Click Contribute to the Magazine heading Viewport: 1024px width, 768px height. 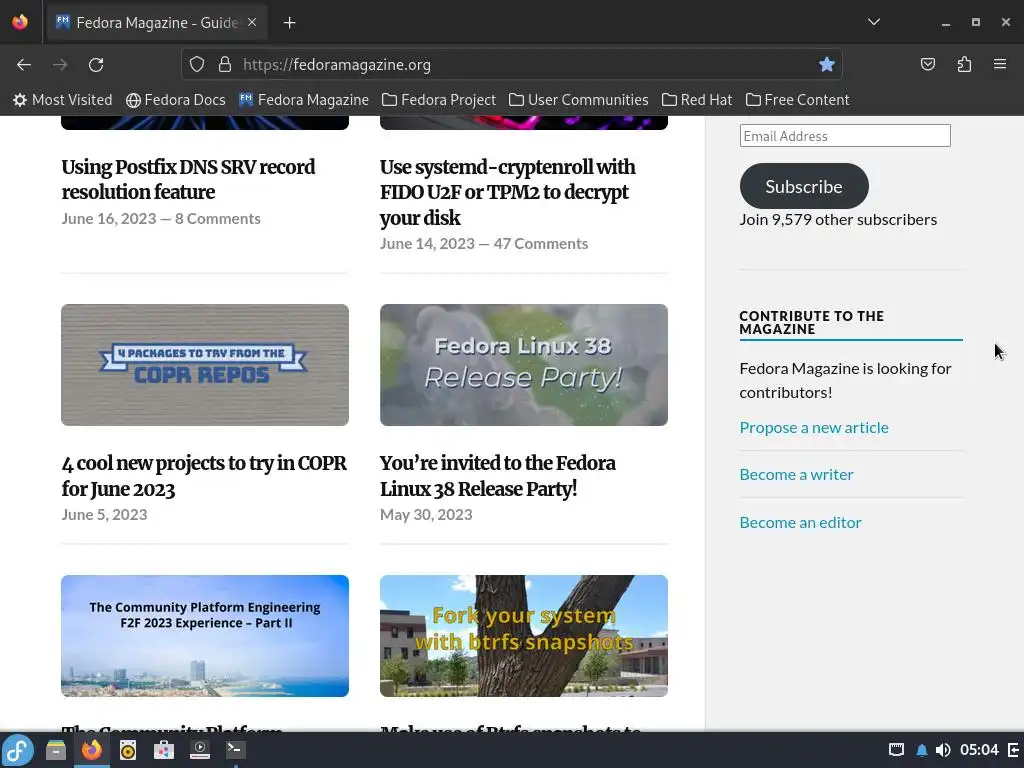[812, 323]
